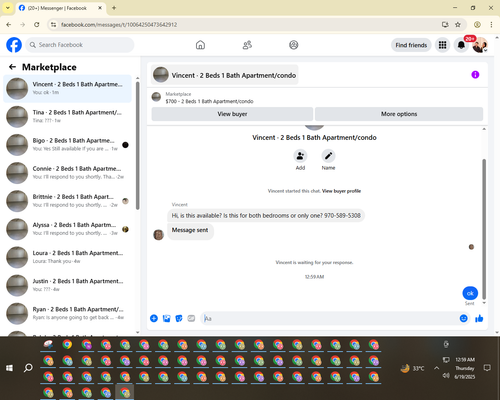Open the apps grid menu
This screenshot has width=500, height=400.
(x=442, y=45)
